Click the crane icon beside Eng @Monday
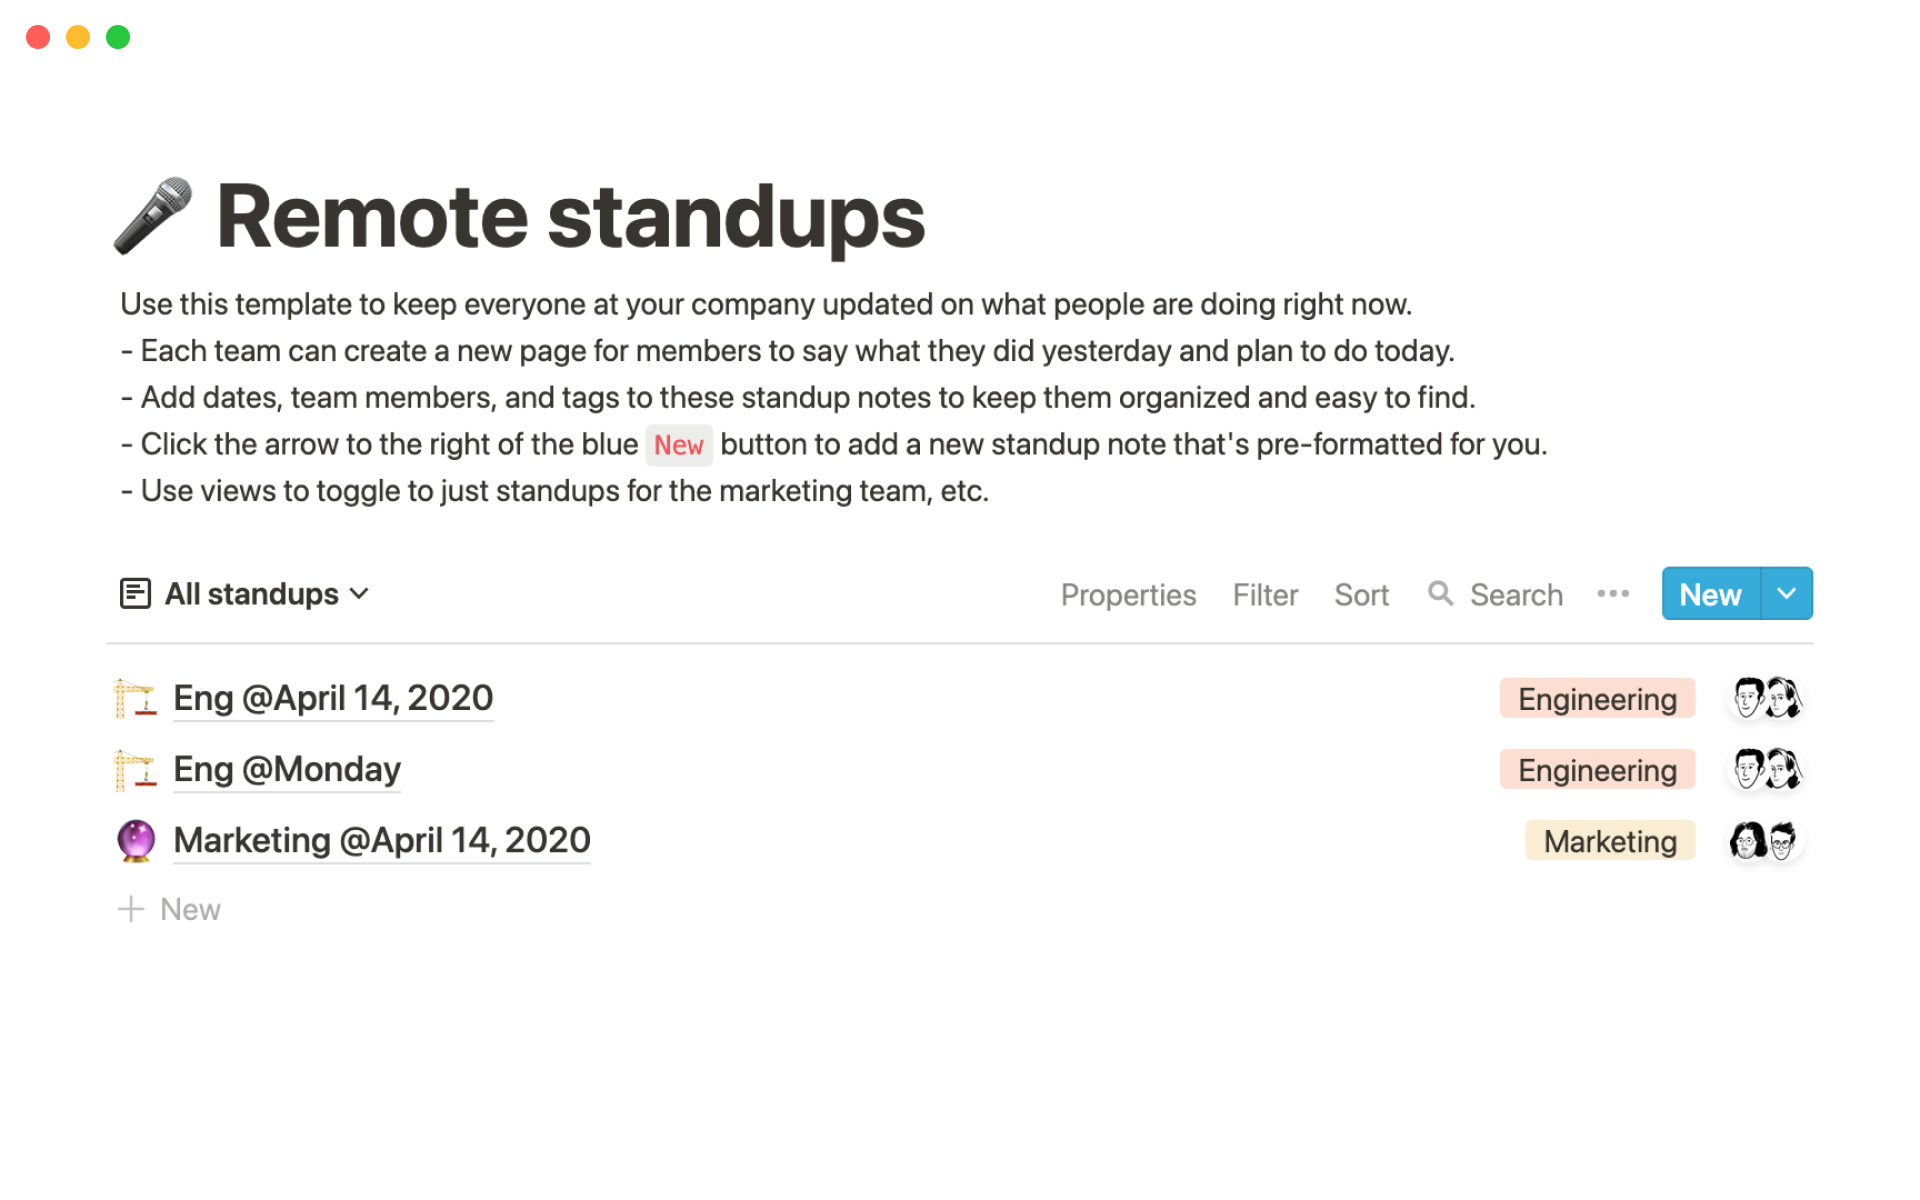This screenshot has height=1200, width=1920. 135,770
